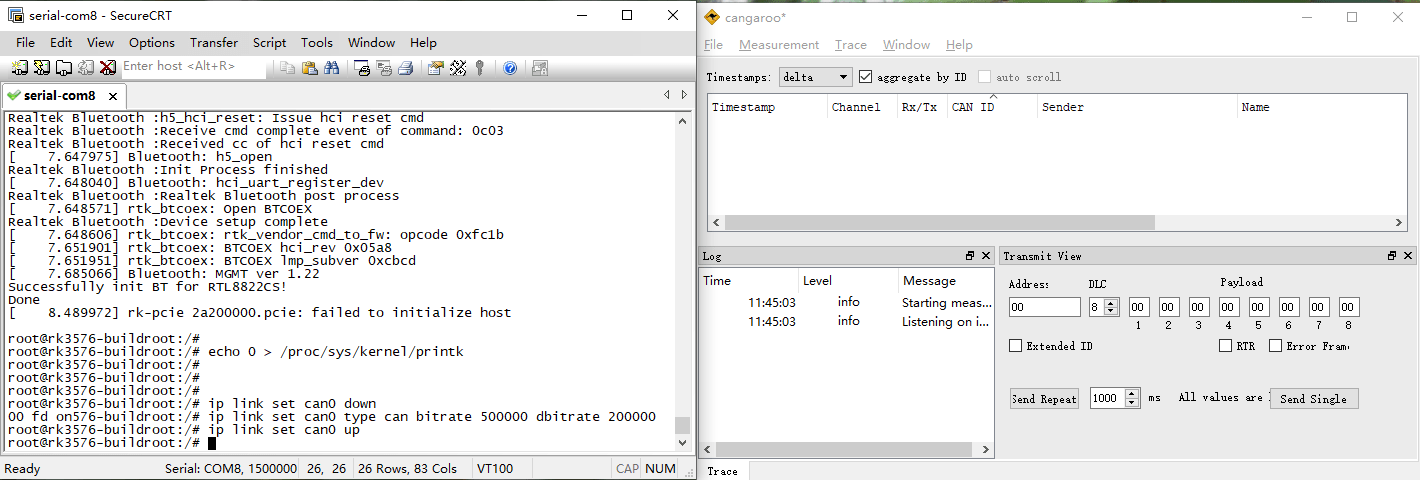This screenshot has width=1420, height=480.
Task: Decrease the repeat interval ms spinner
Action: click(1132, 402)
